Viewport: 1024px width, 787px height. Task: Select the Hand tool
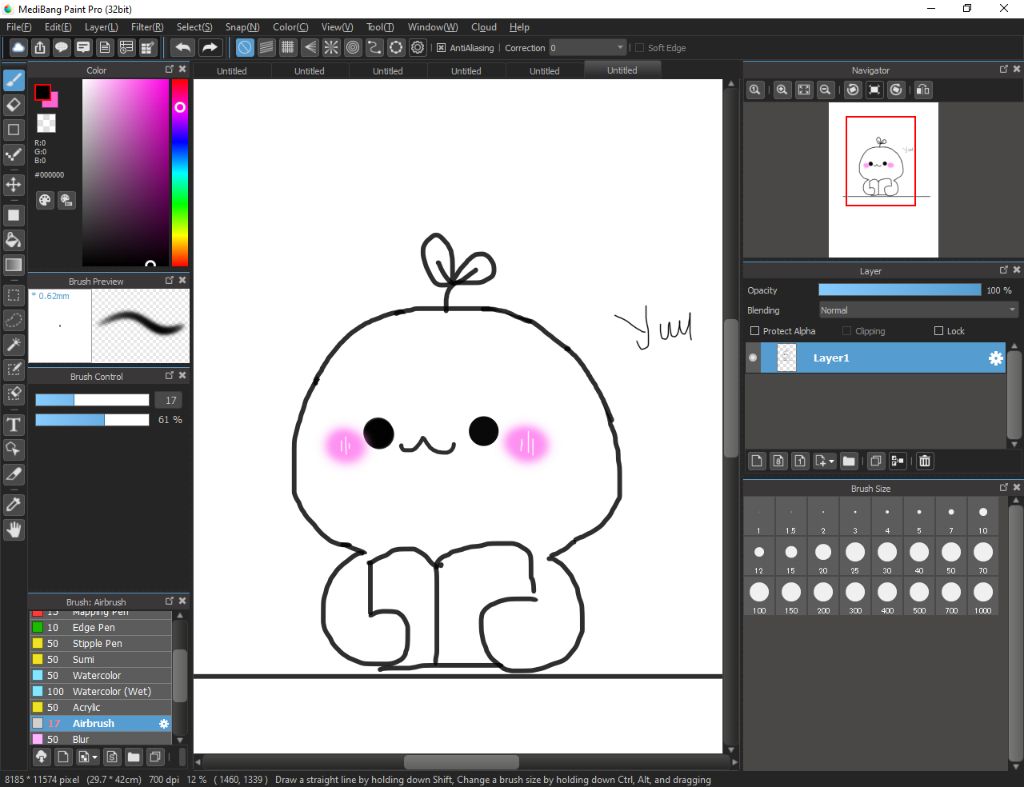point(14,530)
